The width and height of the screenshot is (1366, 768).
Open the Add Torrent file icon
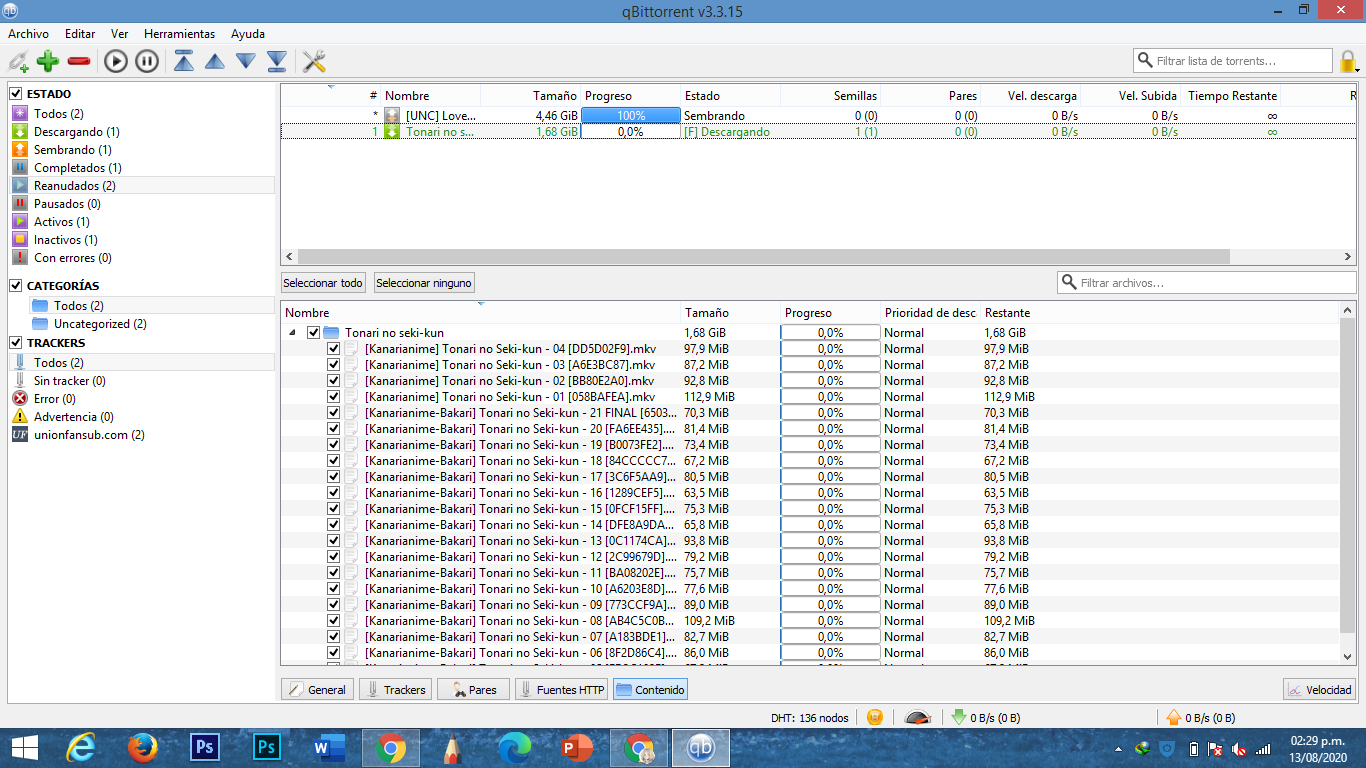coord(47,61)
